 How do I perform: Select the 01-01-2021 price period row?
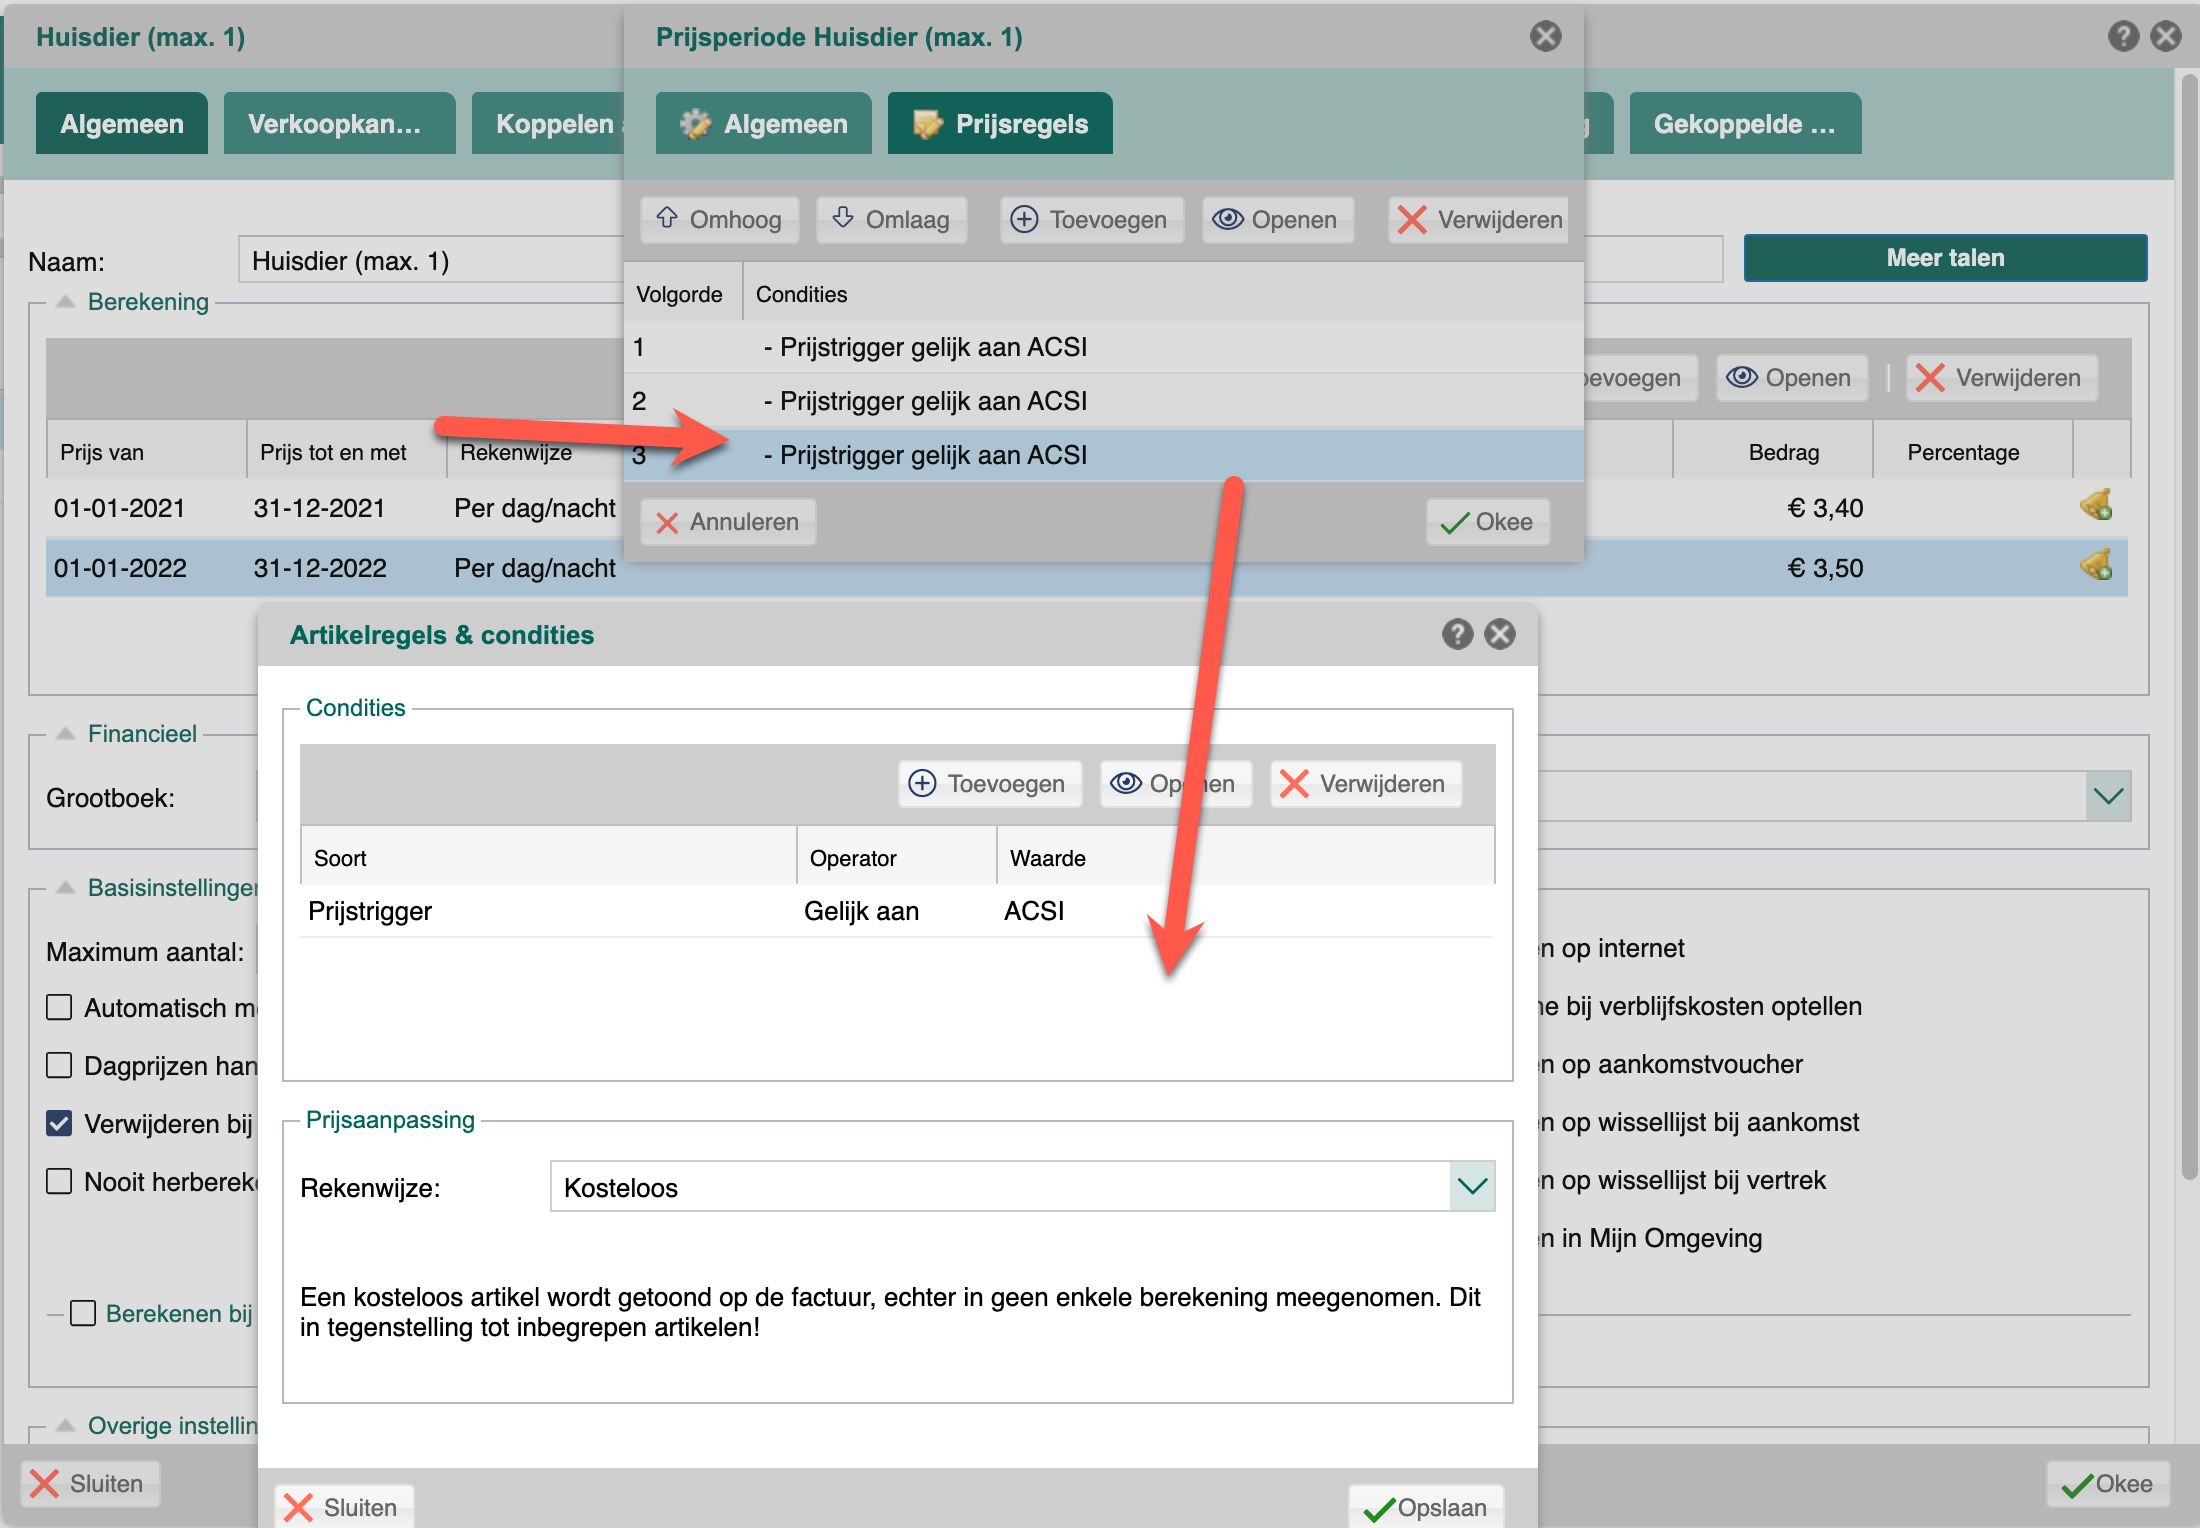pyautogui.click(x=335, y=508)
